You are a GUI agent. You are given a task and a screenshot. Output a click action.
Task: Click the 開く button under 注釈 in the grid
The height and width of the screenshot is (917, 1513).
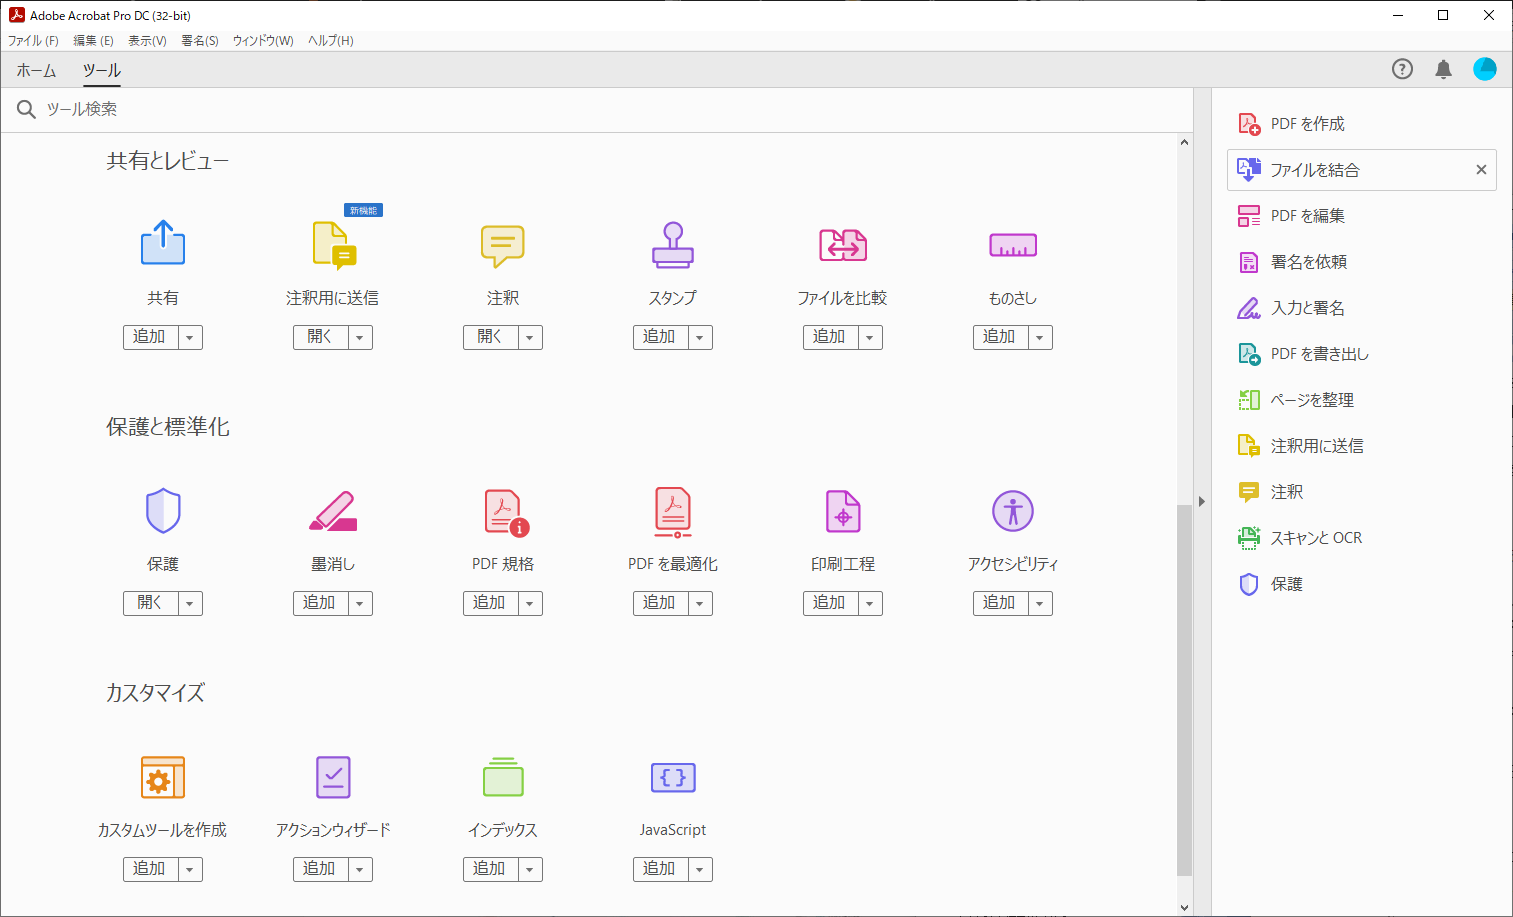pyautogui.click(x=490, y=337)
